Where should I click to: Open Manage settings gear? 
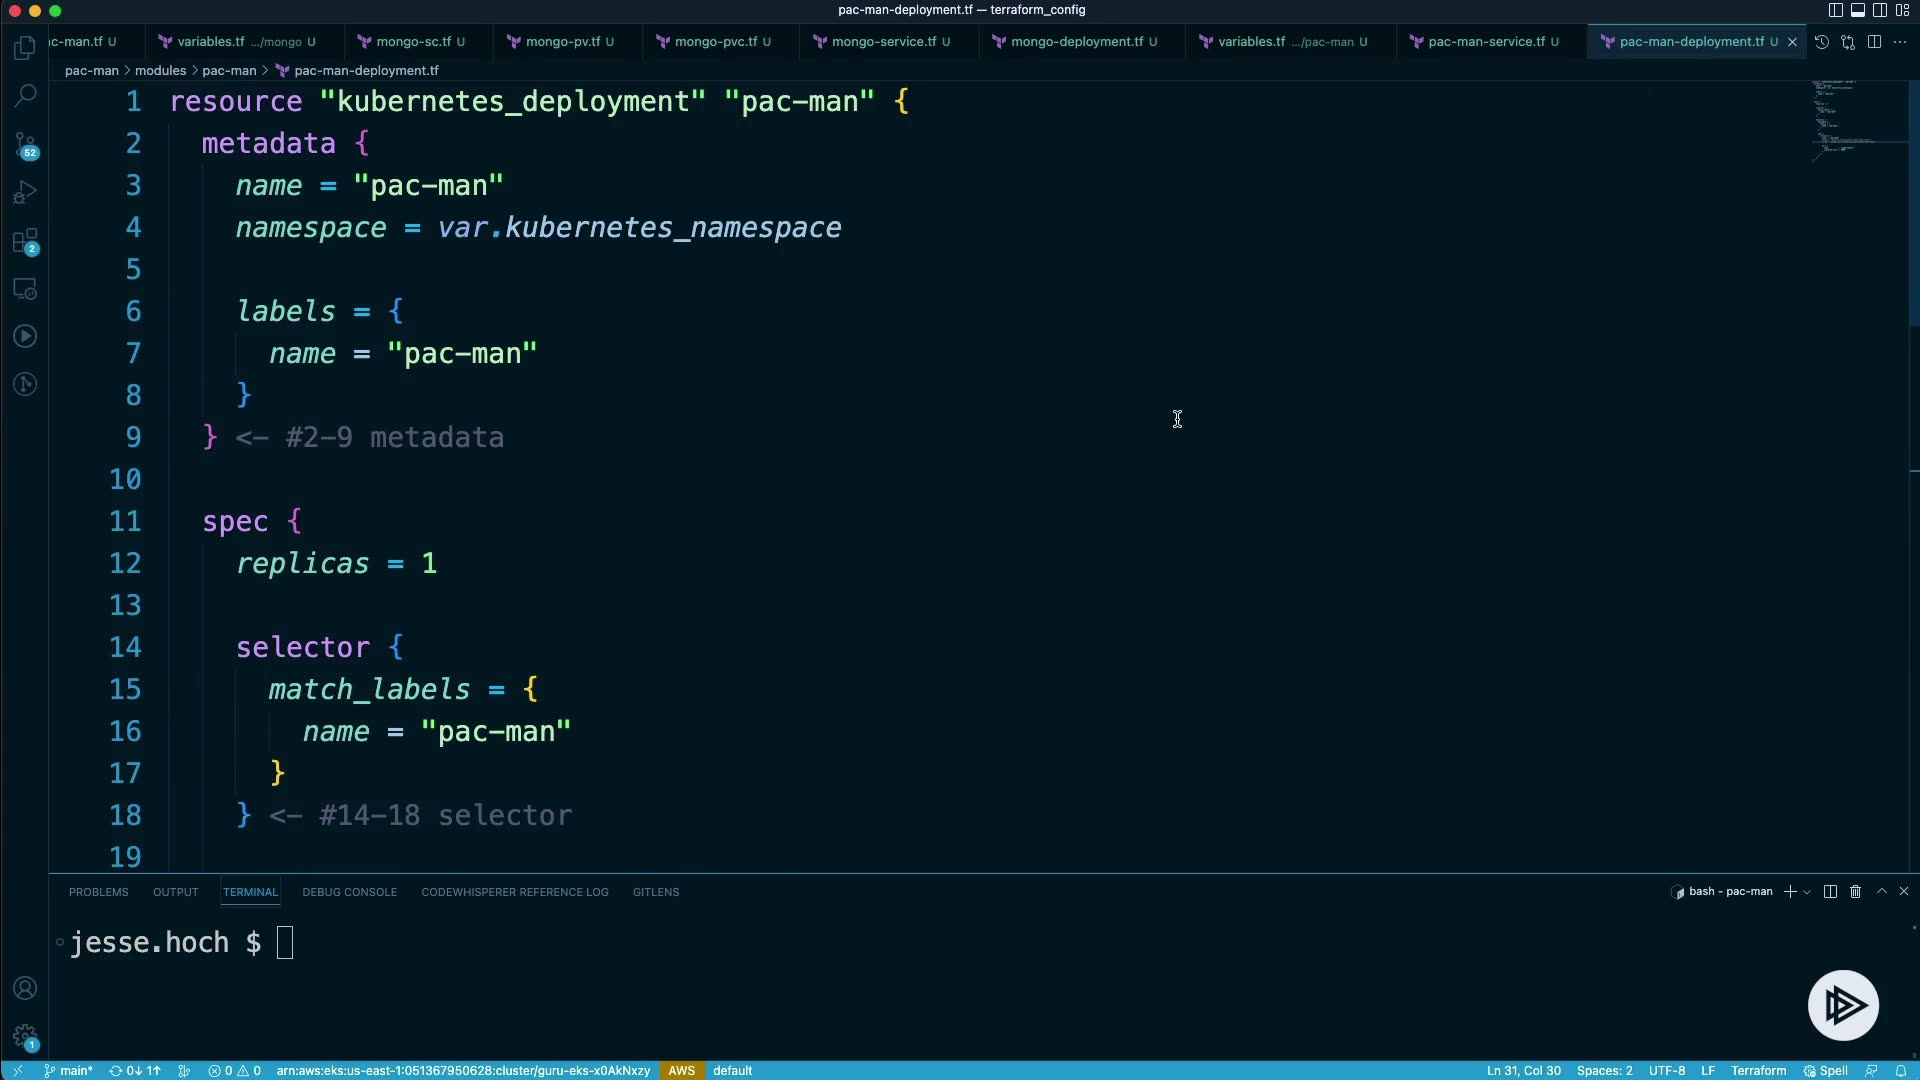click(x=25, y=1036)
